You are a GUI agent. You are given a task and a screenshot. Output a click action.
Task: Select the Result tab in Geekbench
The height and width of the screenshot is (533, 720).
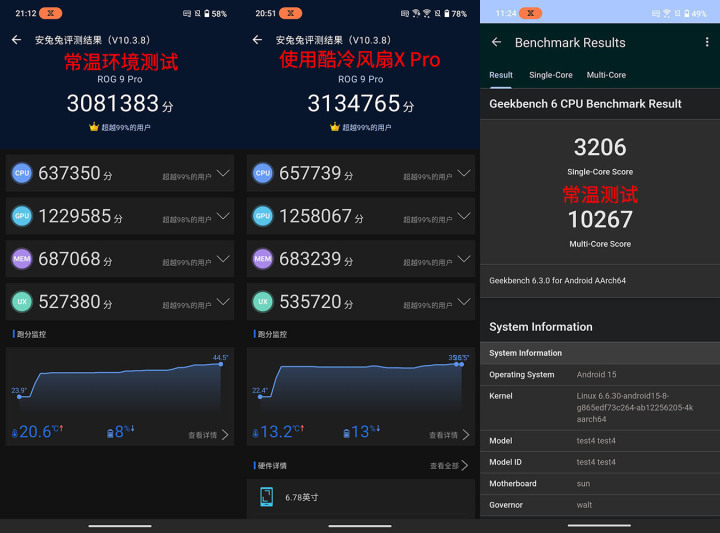click(501, 75)
